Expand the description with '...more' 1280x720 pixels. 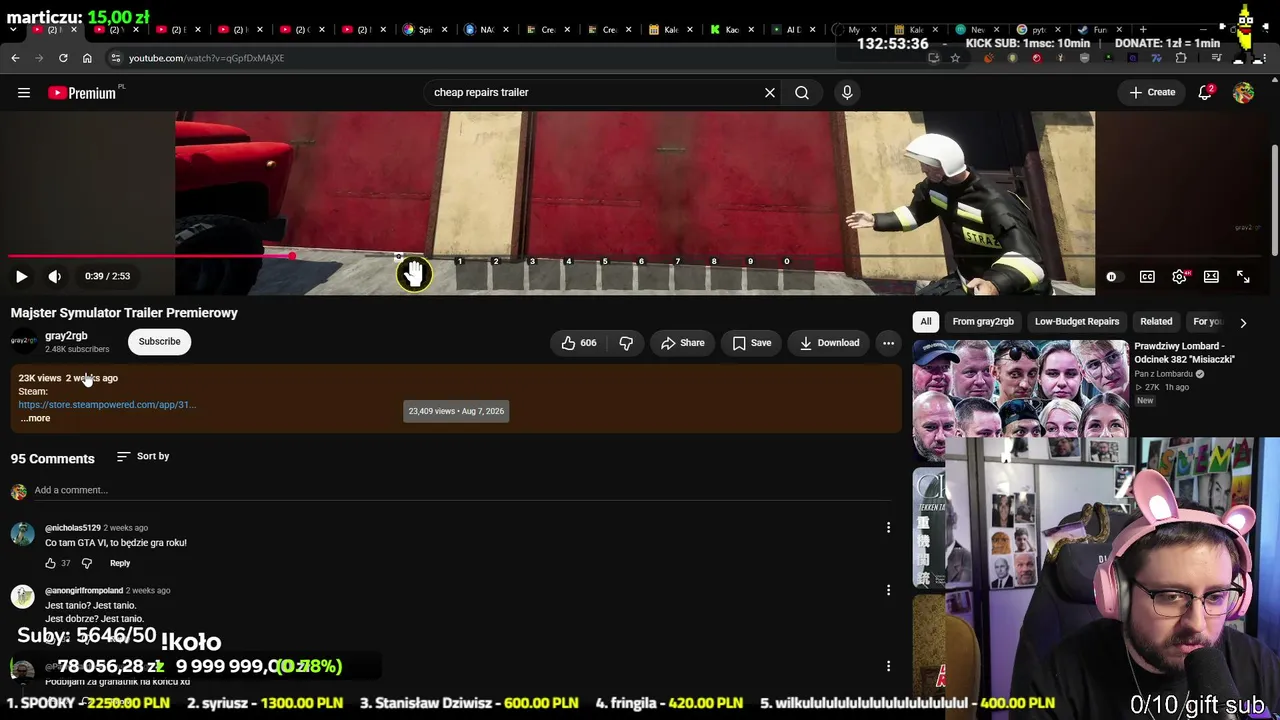point(35,418)
